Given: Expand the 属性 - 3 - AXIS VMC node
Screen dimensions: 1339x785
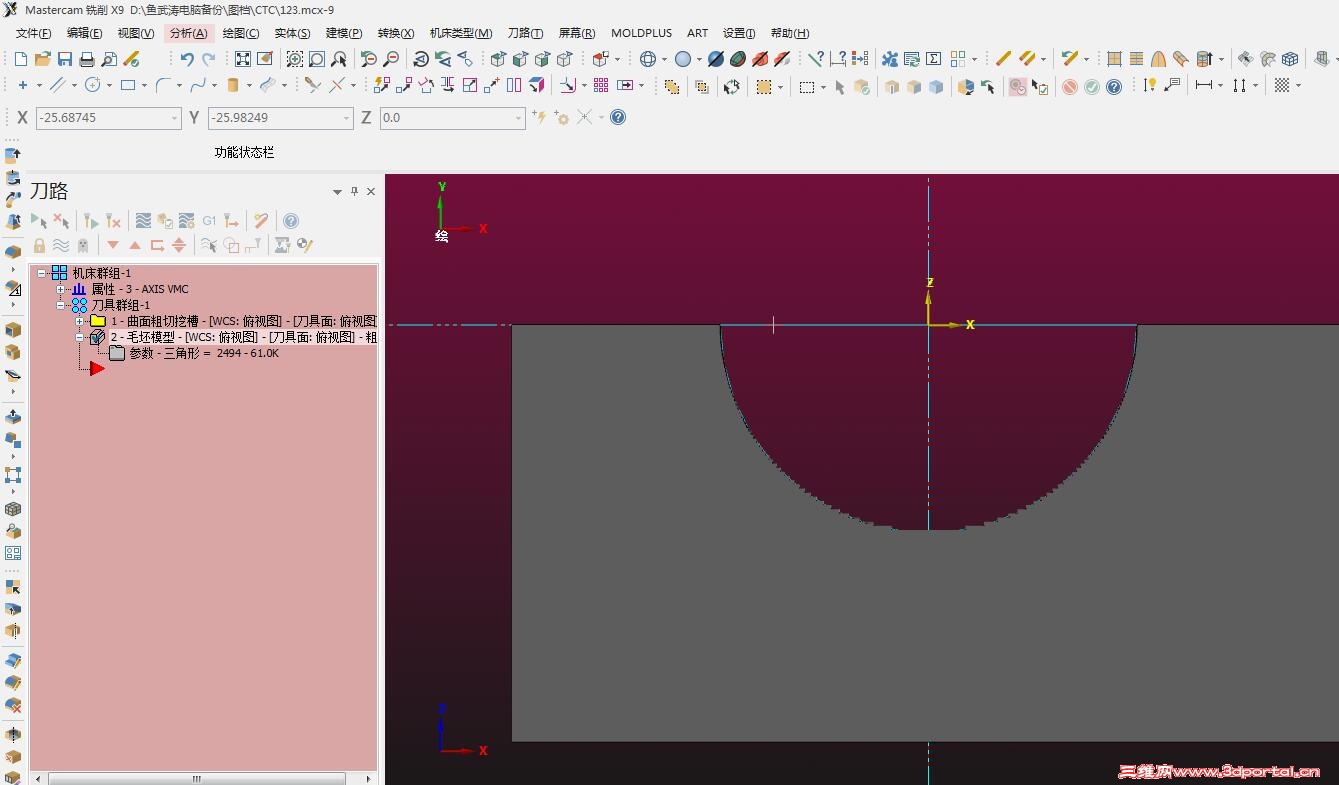Looking at the screenshot, I should 61,289.
